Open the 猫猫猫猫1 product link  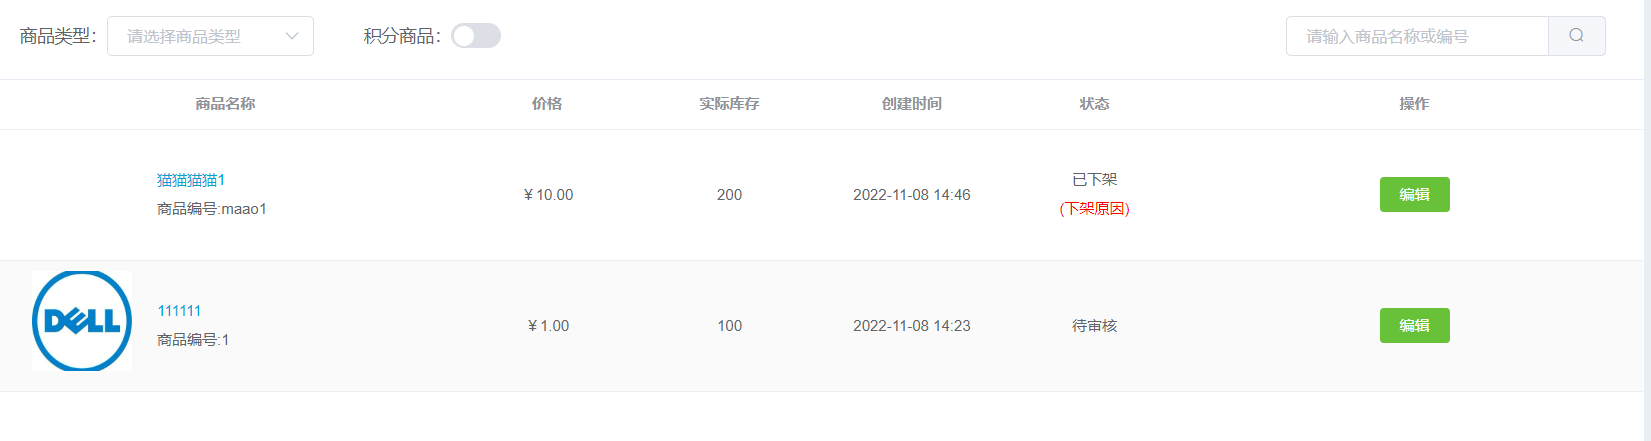[x=191, y=180]
